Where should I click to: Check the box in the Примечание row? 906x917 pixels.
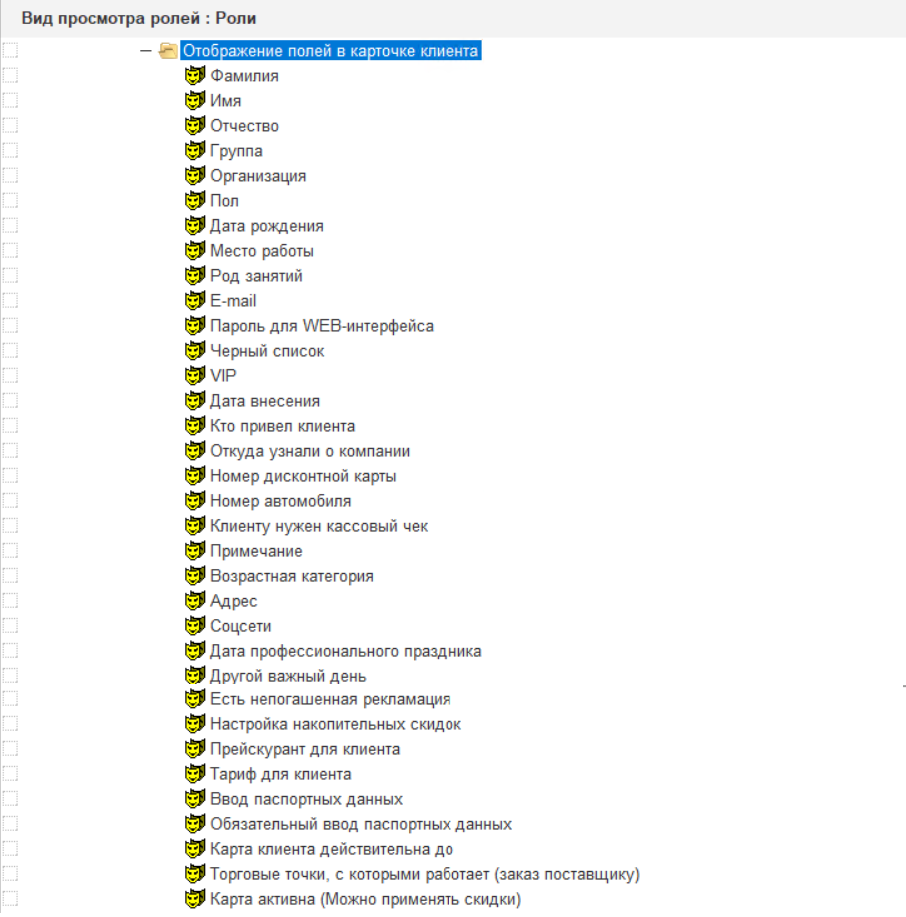(11, 551)
